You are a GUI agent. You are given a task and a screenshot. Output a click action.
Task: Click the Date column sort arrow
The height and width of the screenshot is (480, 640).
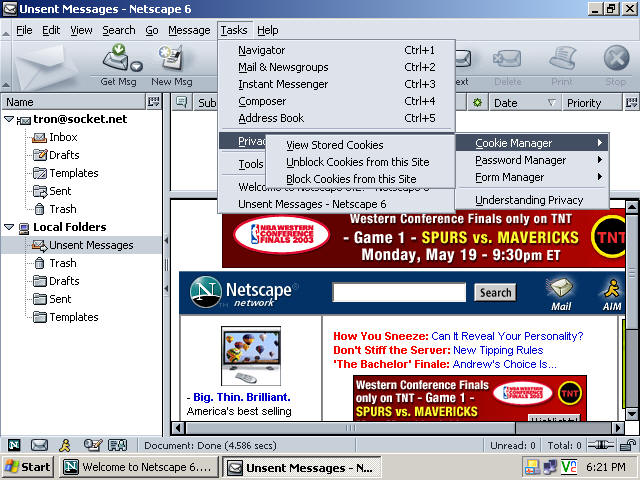(x=551, y=102)
